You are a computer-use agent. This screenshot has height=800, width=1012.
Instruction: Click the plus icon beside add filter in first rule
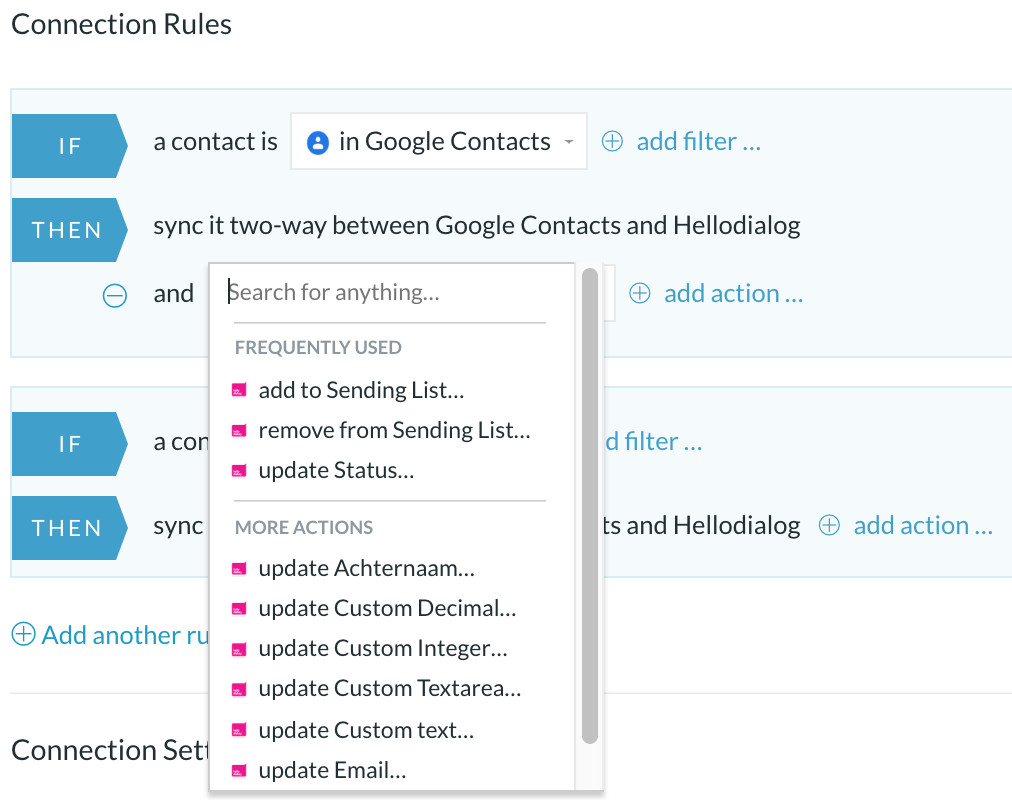[x=612, y=141]
